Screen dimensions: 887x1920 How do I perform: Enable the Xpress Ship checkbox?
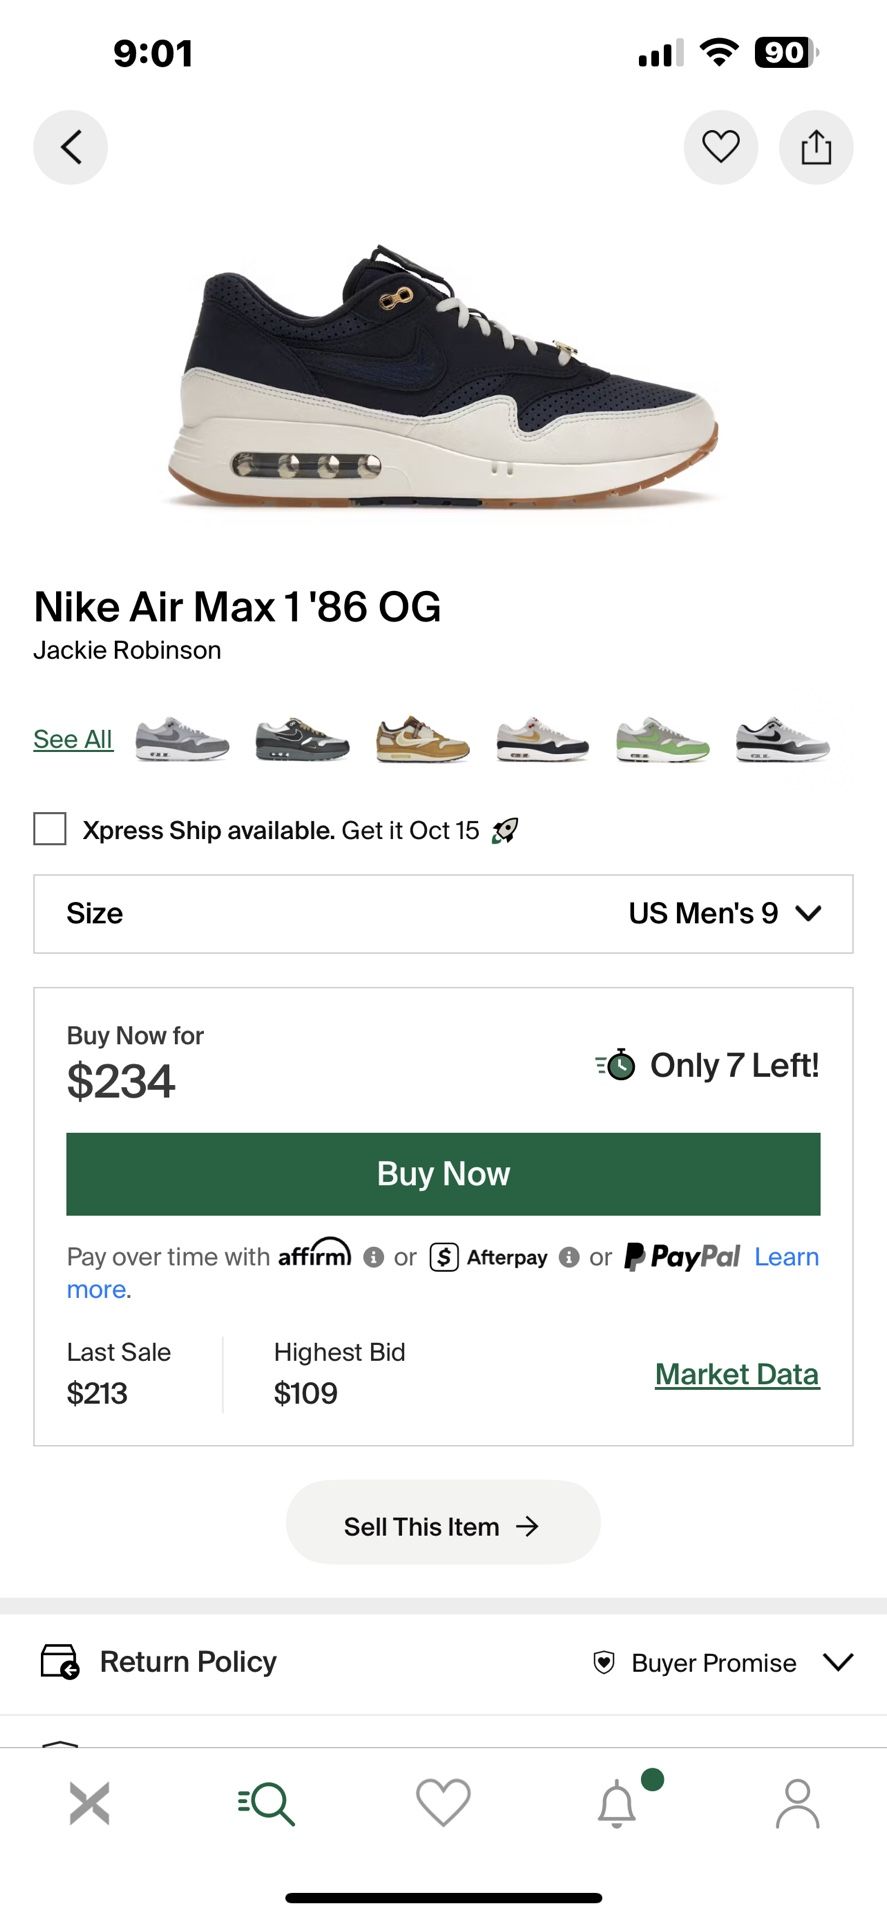tap(50, 829)
